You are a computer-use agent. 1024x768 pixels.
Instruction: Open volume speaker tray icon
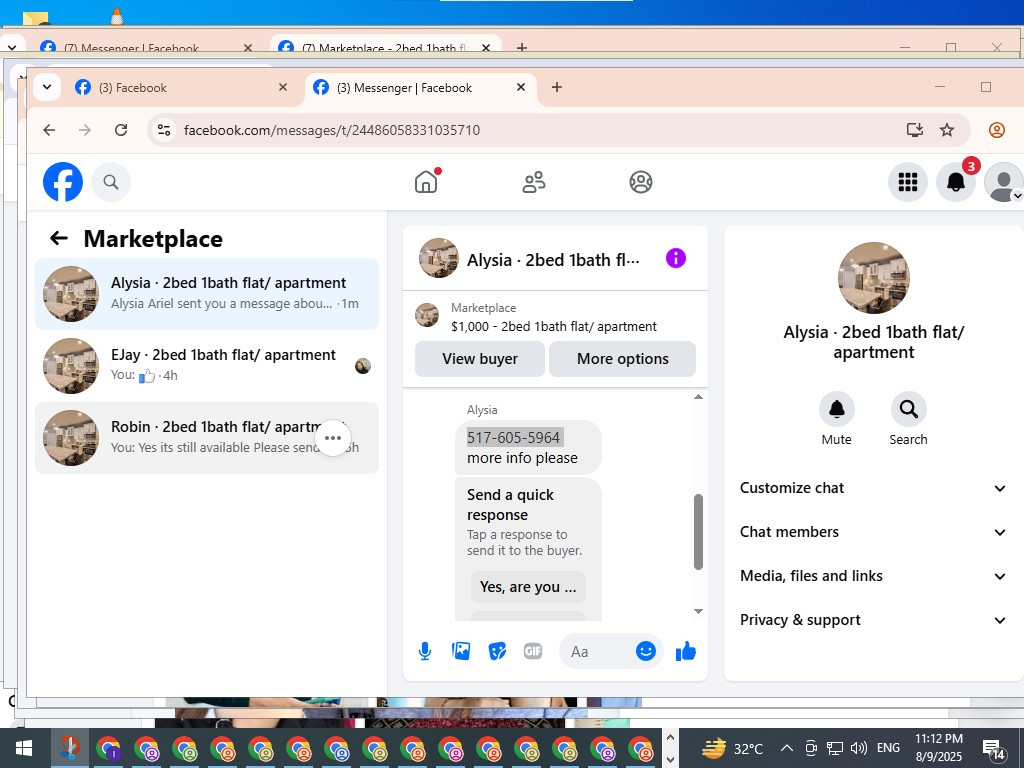click(x=858, y=748)
